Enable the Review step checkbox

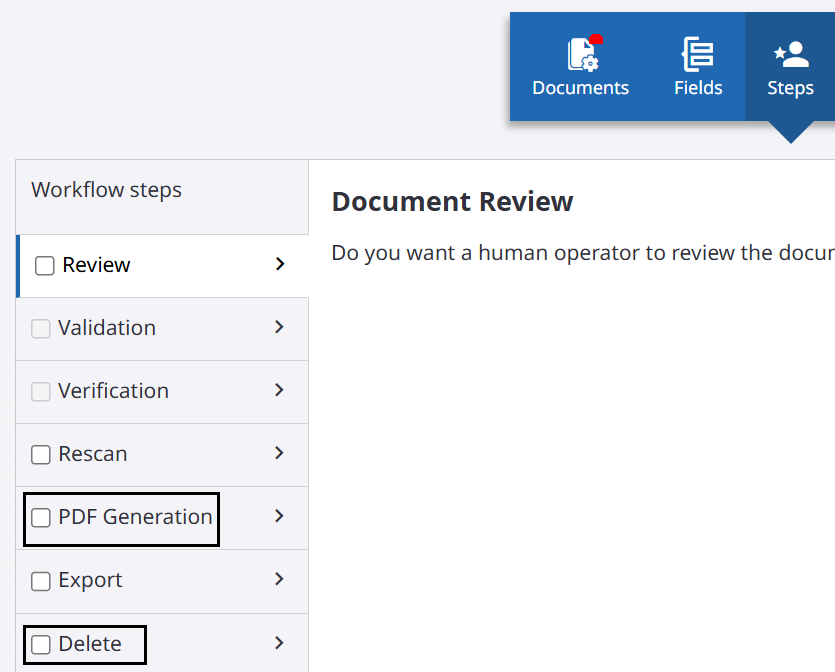(x=43, y=264)
